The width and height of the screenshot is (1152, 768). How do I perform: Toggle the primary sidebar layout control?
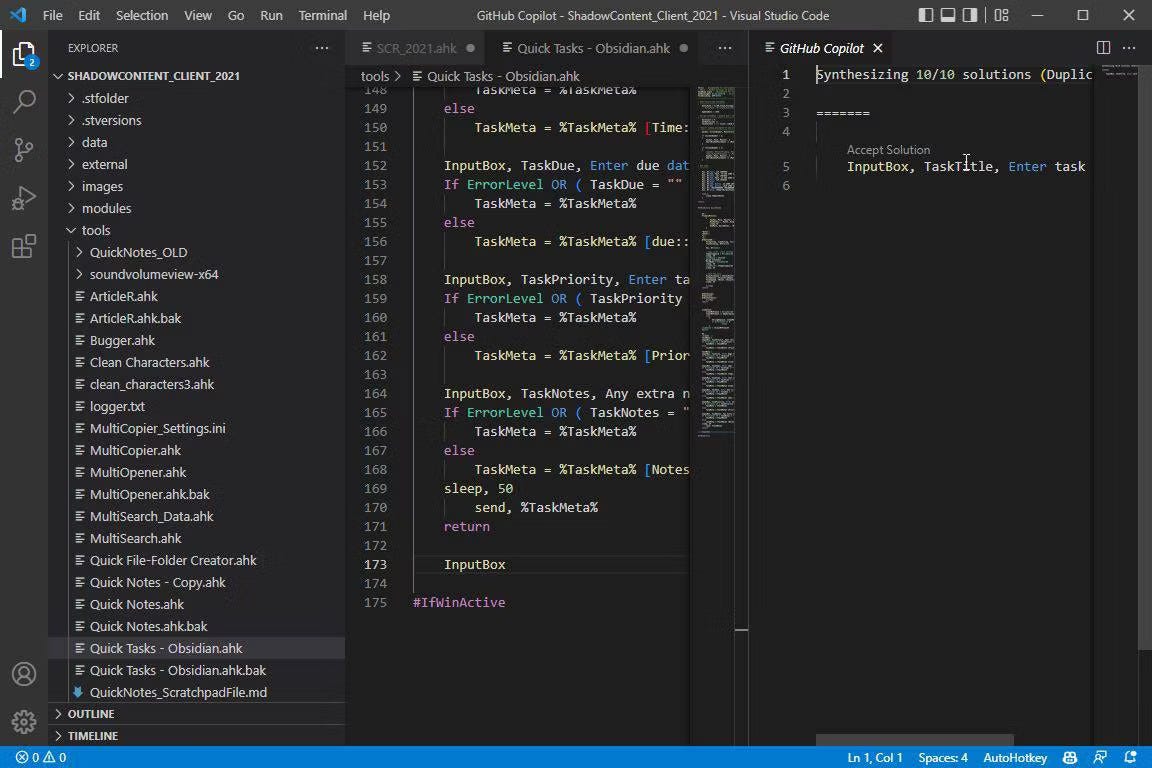[925, 14]
